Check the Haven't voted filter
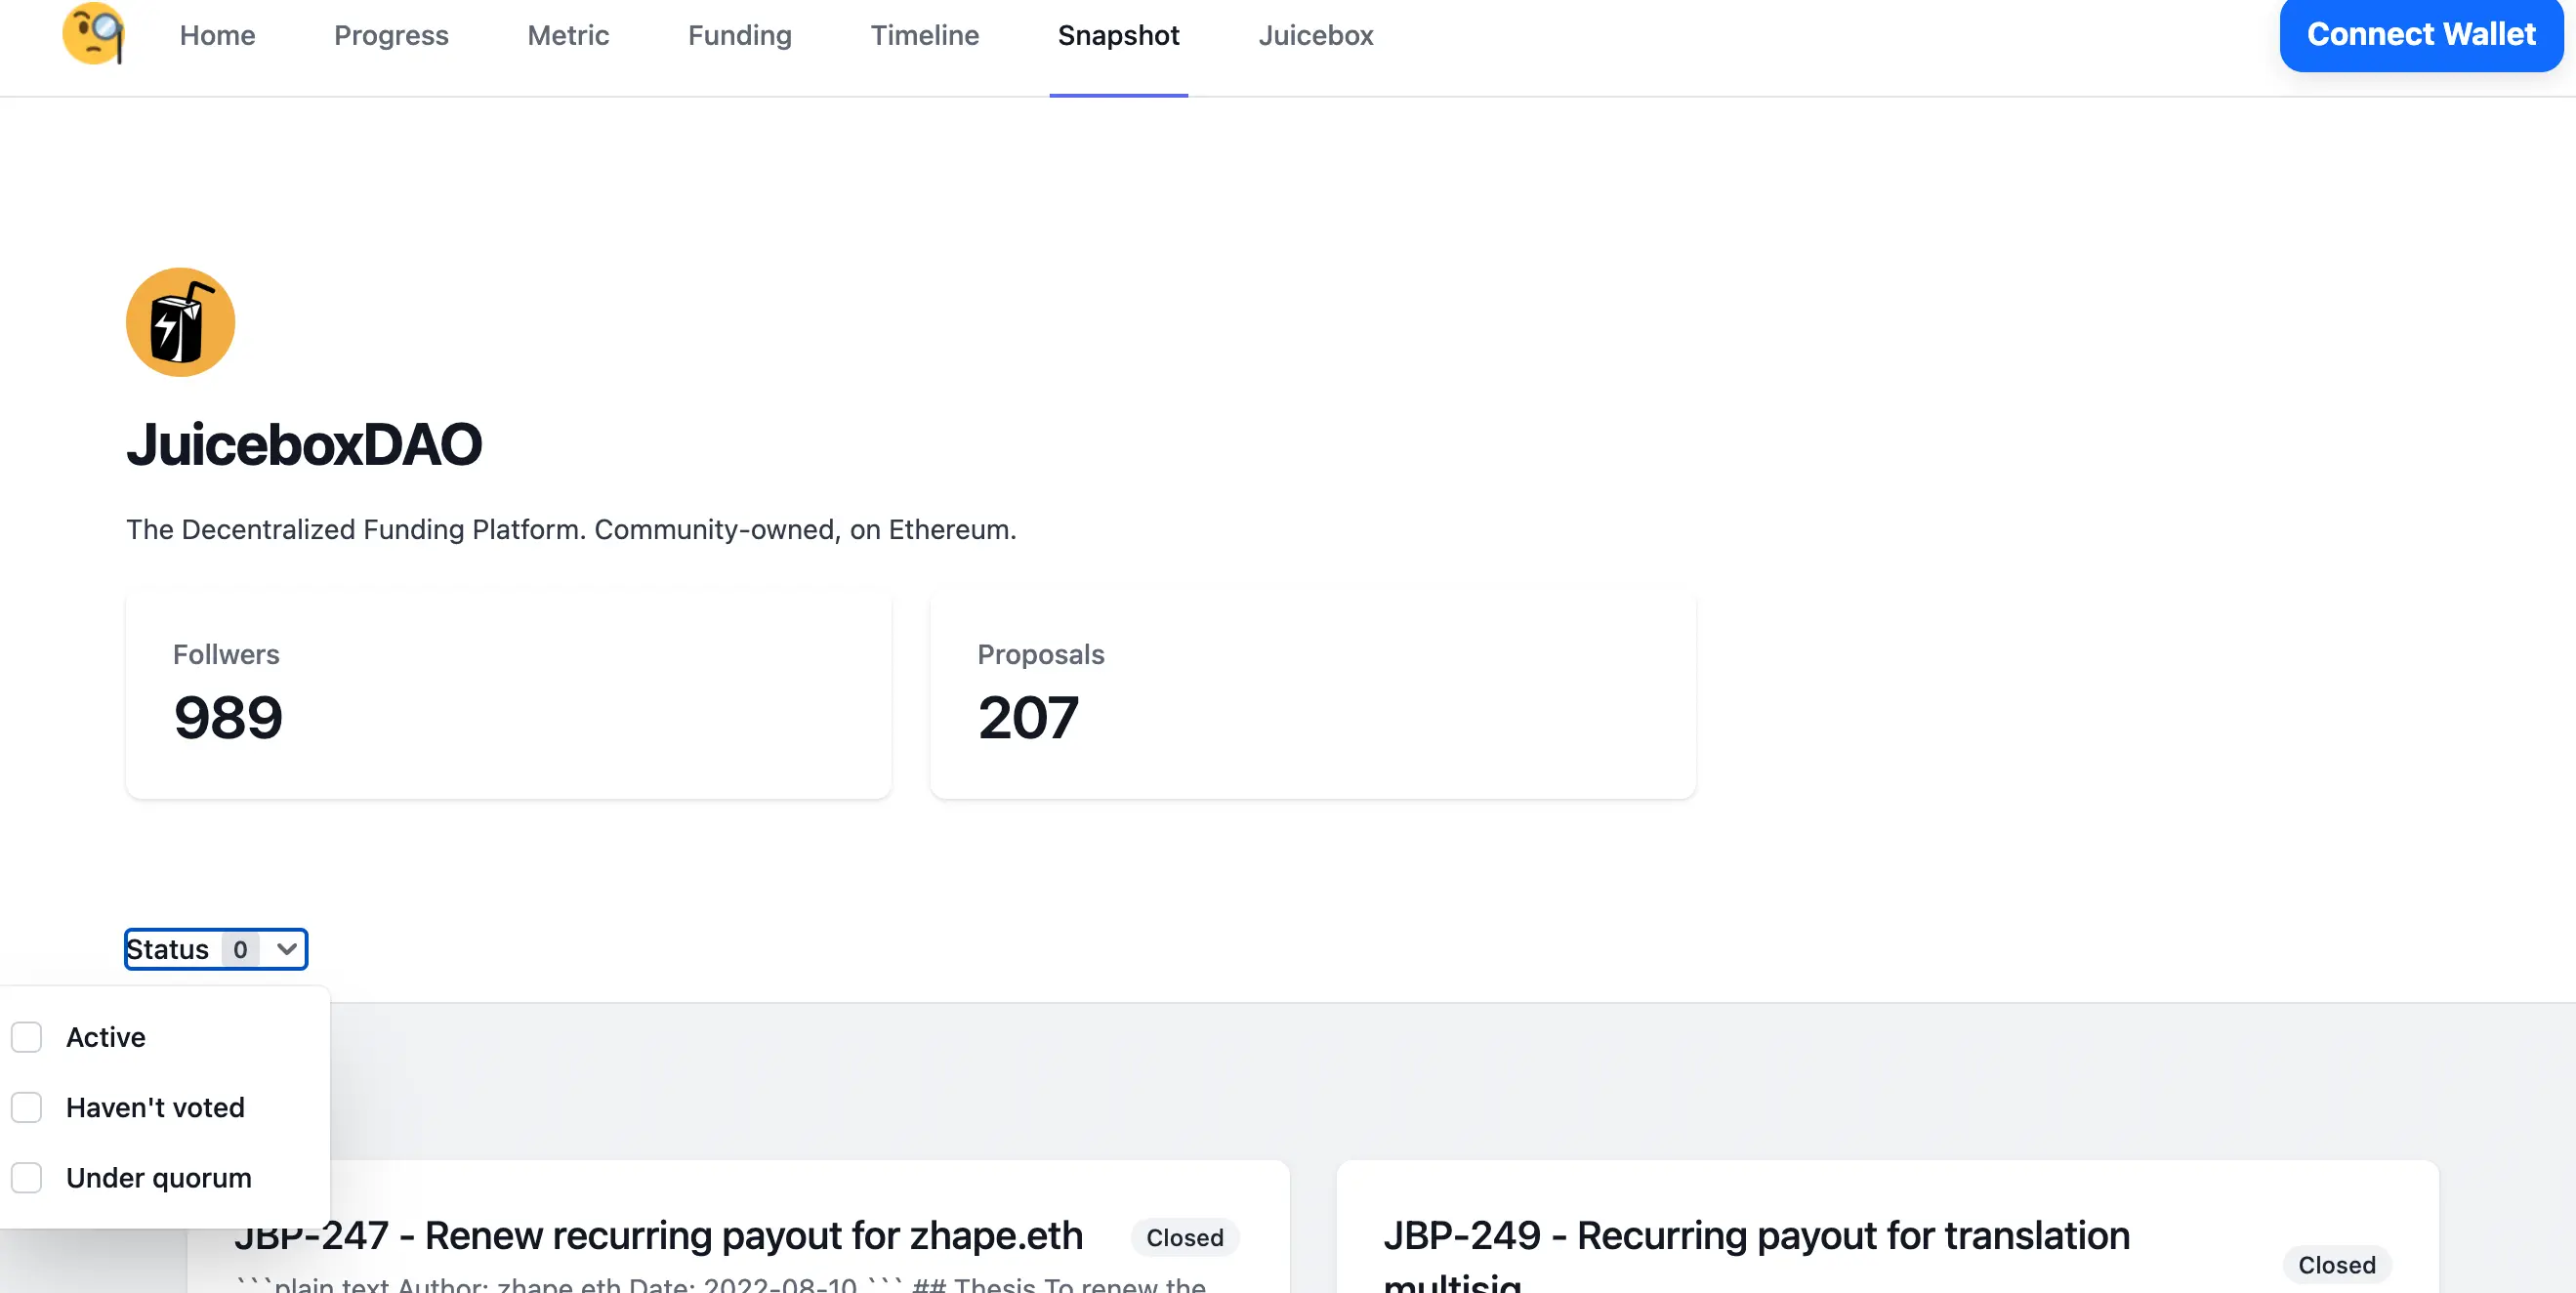This screenshot has height=1293, width=2576. tap(27, 1107)
